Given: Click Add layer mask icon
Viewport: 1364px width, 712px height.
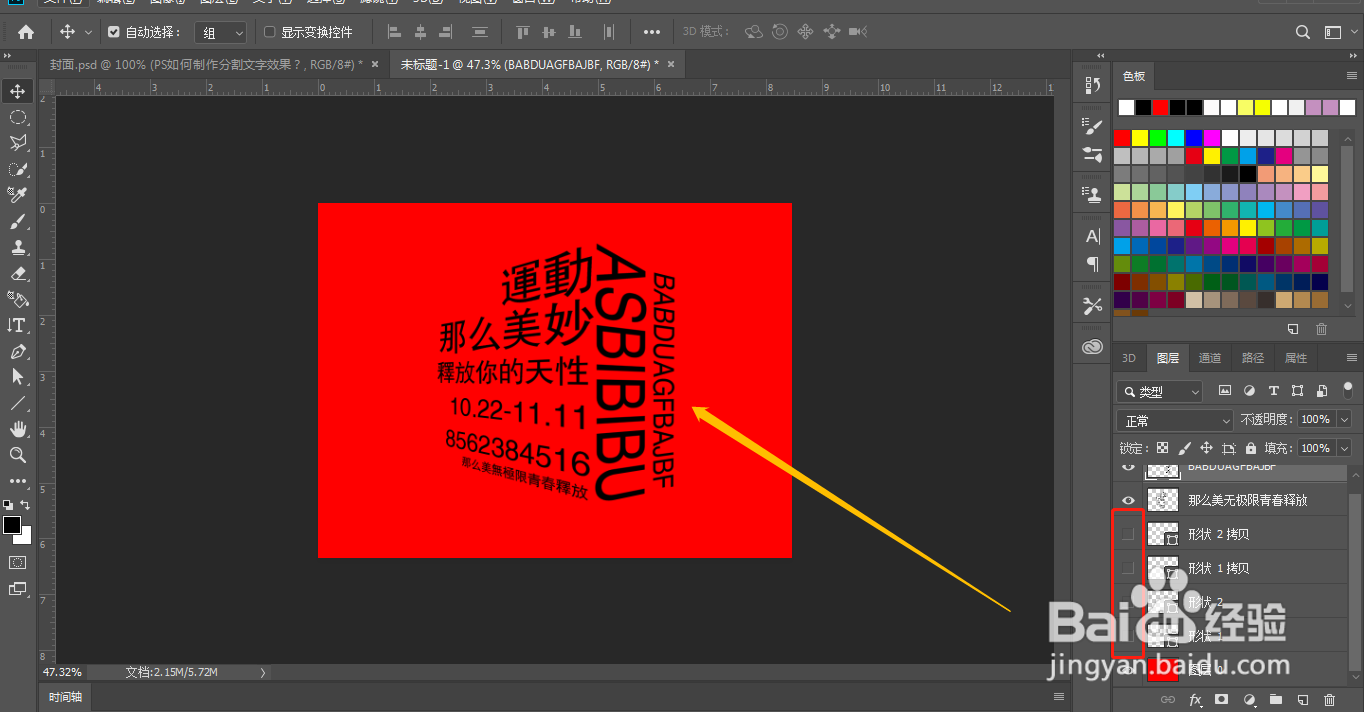Looking at the screenshot, I should coord(1222,700).
